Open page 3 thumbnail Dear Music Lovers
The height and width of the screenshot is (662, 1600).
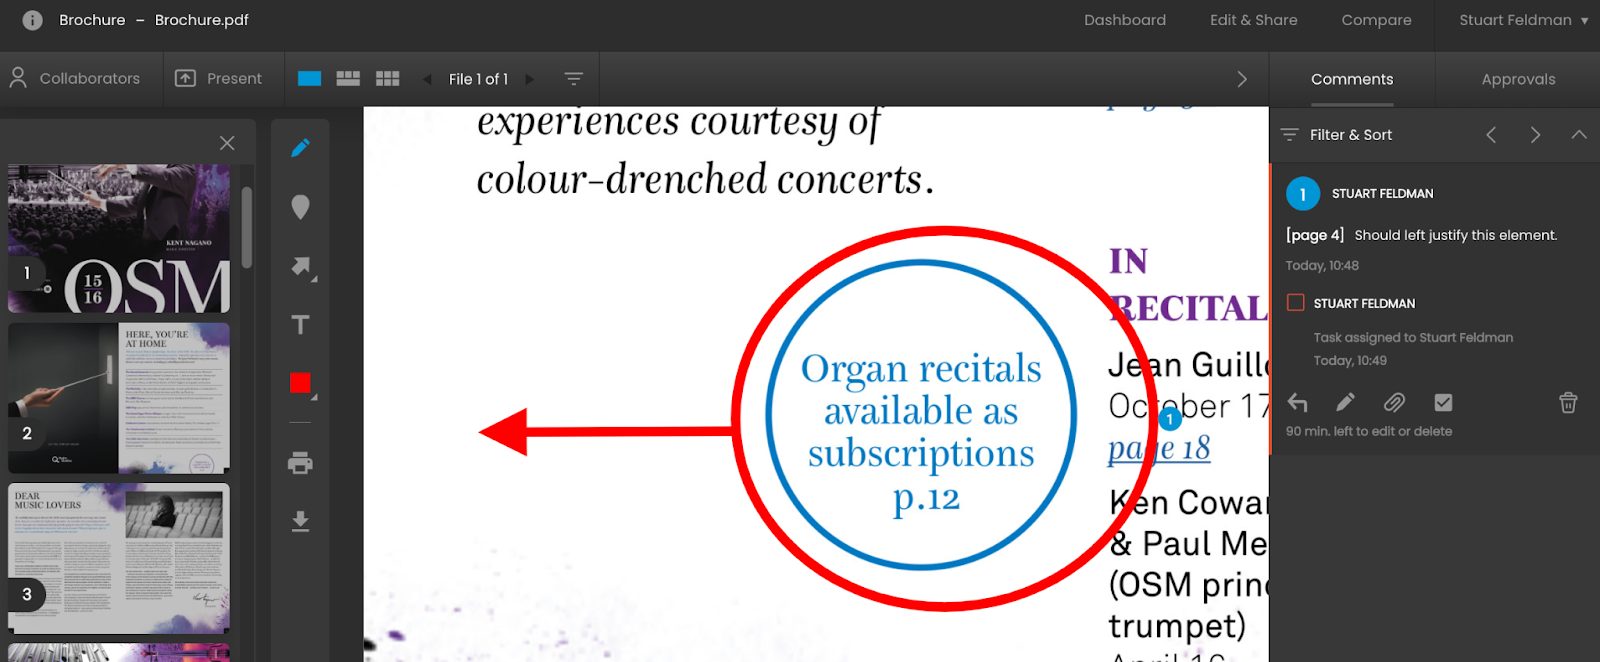[119, 557]
